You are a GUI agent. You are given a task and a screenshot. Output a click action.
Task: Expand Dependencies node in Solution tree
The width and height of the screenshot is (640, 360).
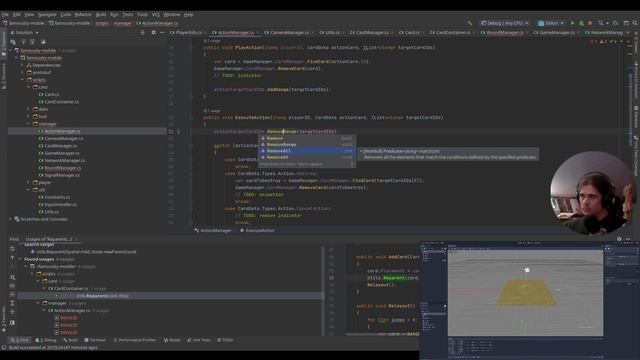point(22,65)
